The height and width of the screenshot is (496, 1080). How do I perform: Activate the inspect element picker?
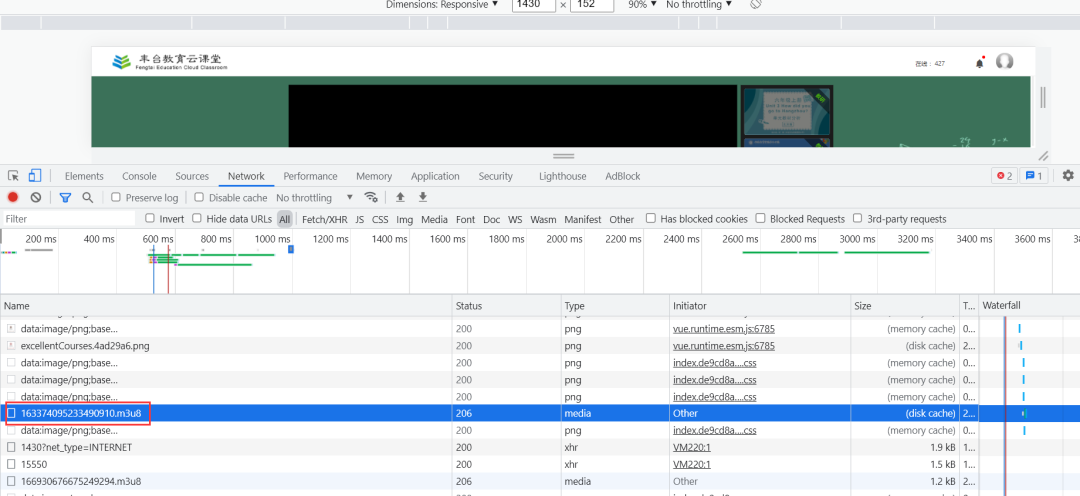click(13, 176)
